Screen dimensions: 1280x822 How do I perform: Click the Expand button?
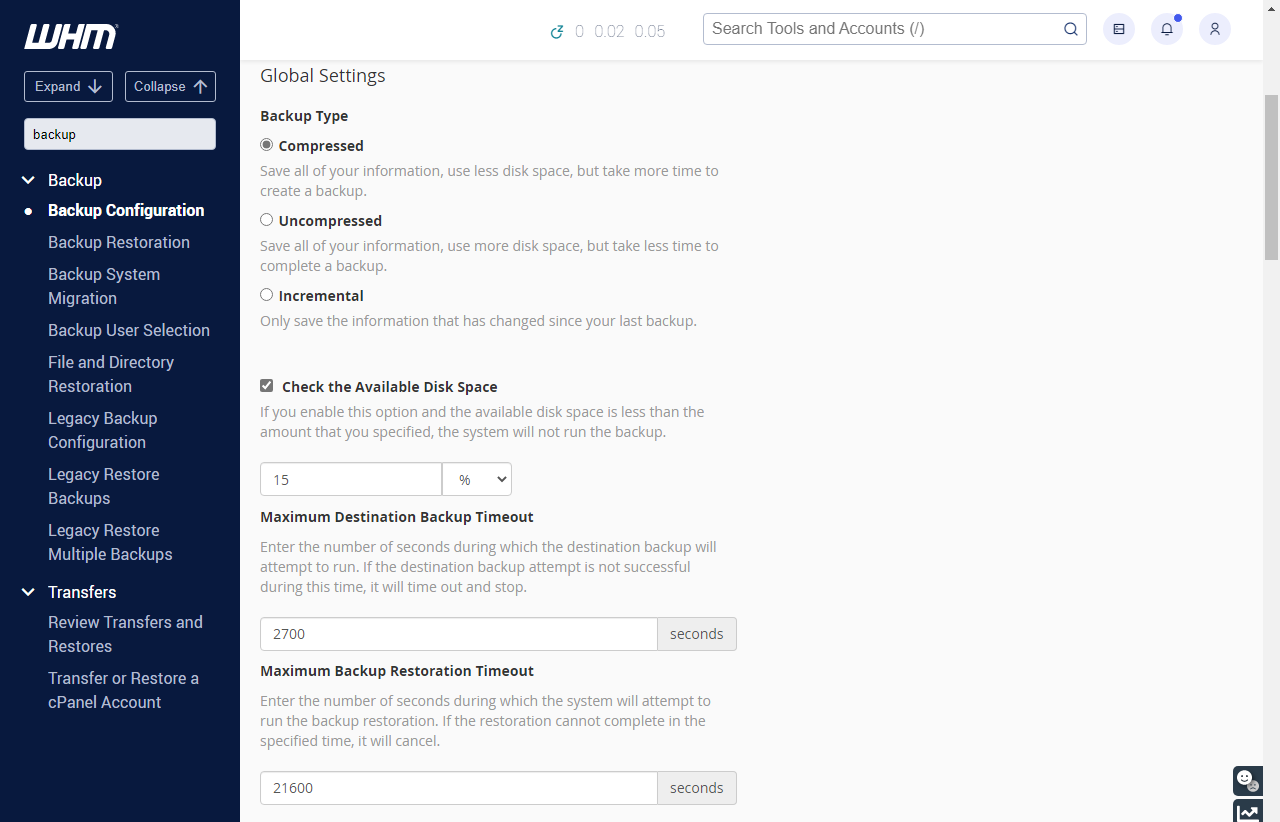coord(68,86)
